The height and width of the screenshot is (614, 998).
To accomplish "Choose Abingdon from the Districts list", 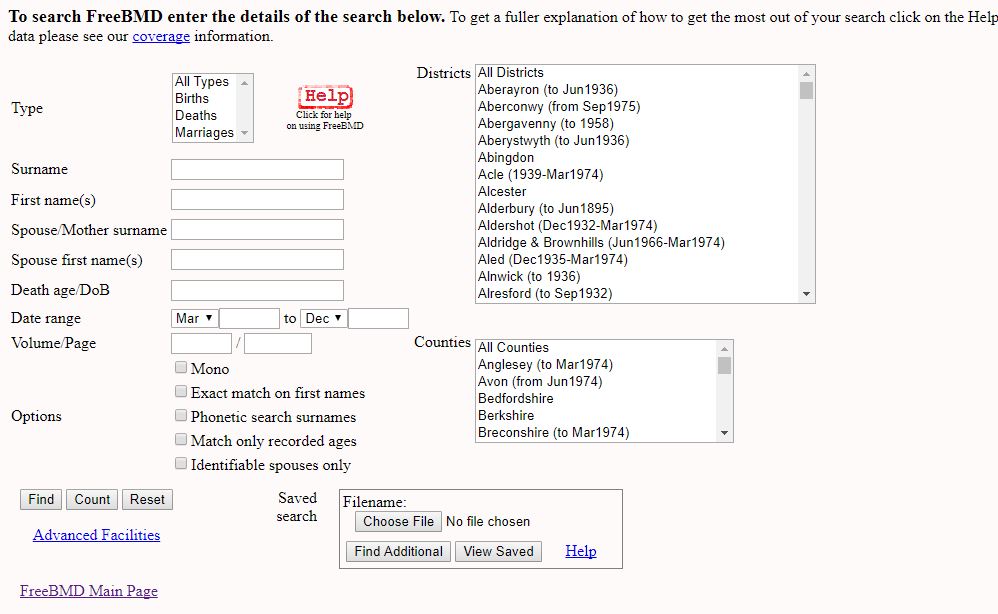I will [x=506, y=157].
